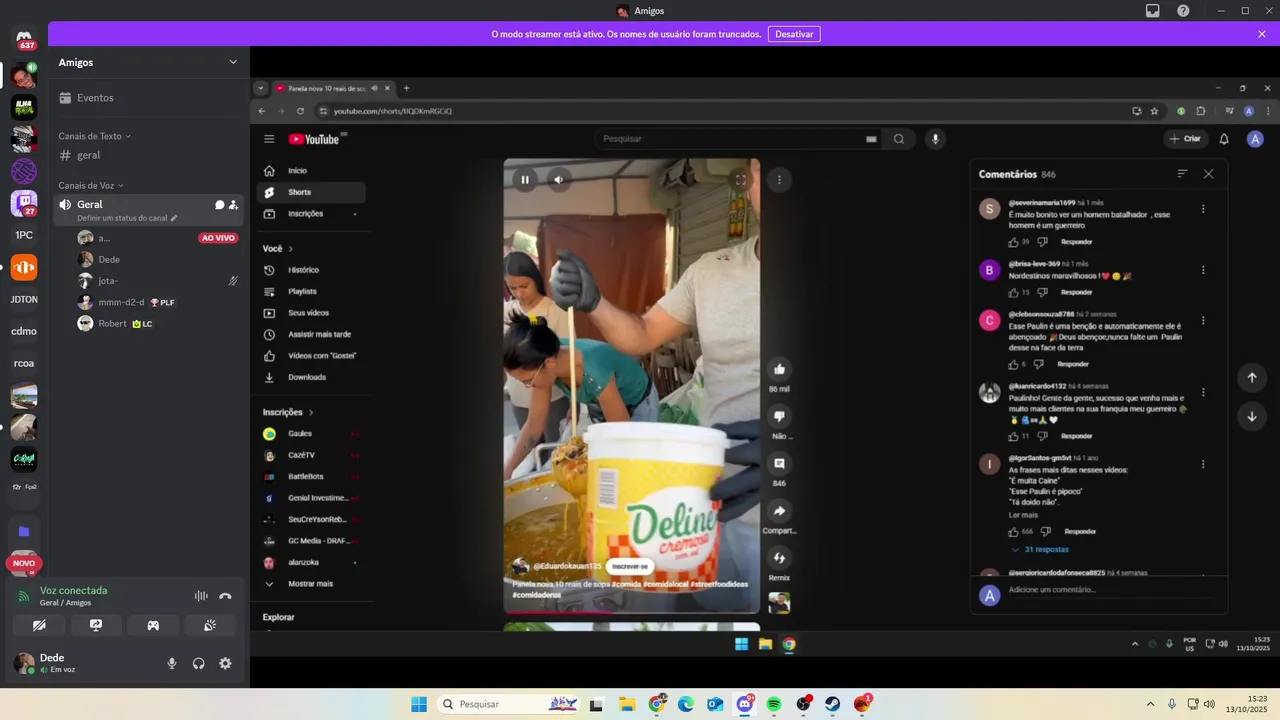Like the Short with thumbs up

[x=779, y=369]
